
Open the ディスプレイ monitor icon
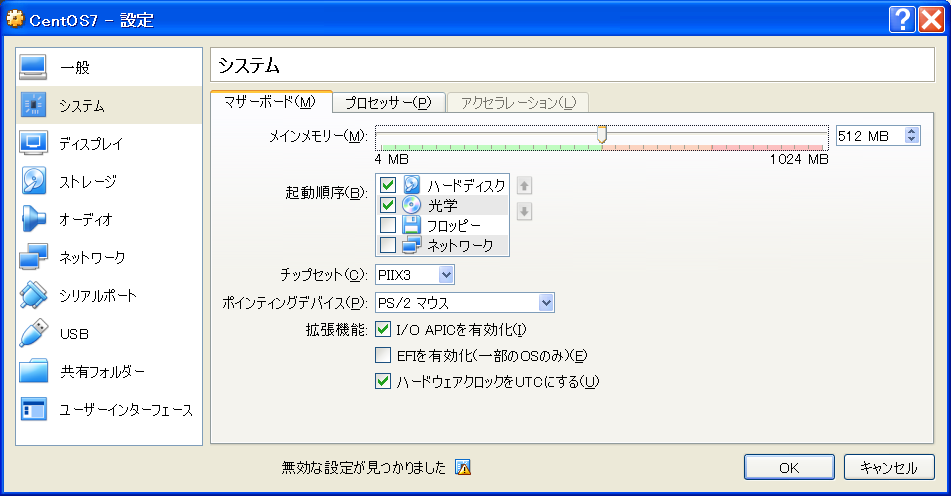point(33,143)
